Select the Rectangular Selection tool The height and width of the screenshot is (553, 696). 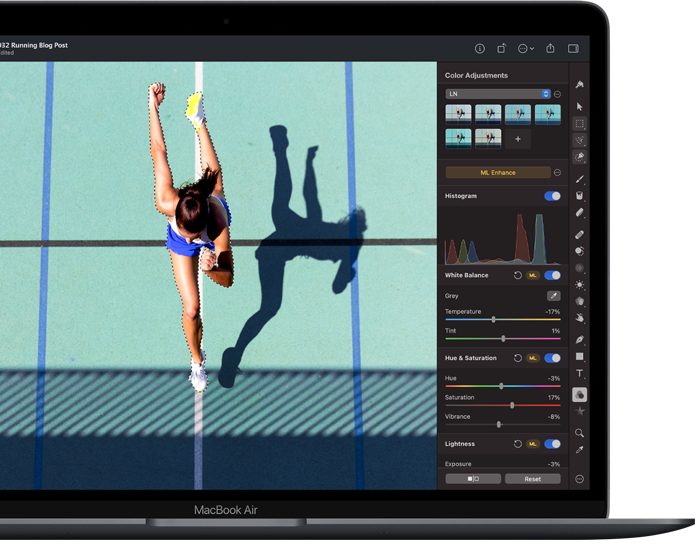(580, 124)
